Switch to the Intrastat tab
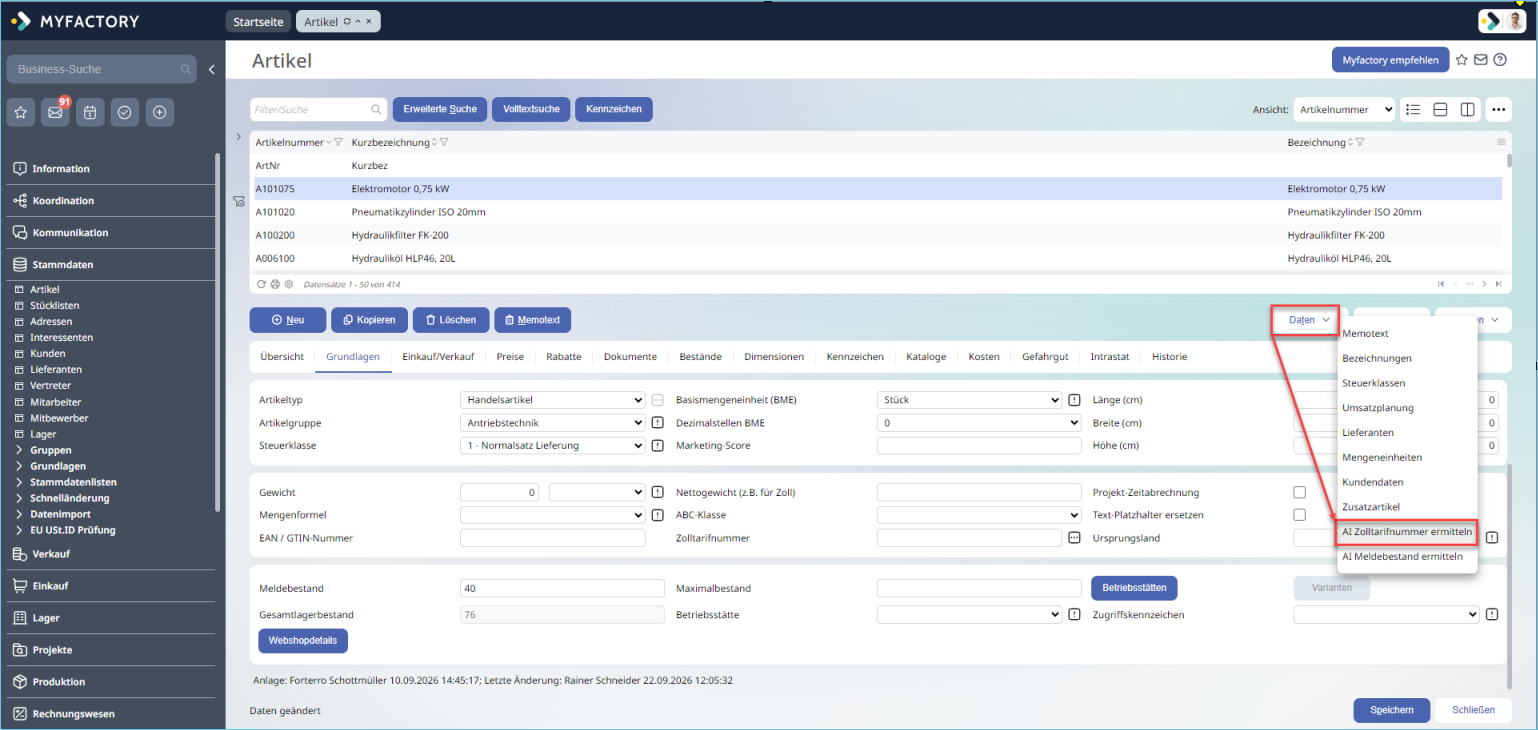The height and width of the screenshot is (730, 1538). coord(1110,356)
